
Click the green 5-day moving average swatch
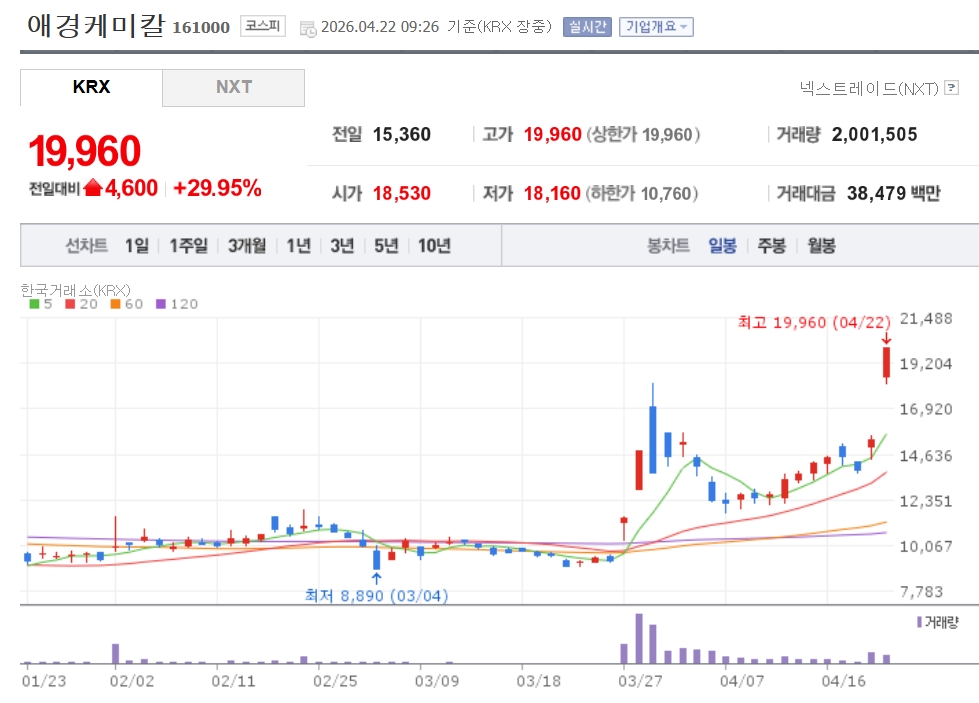[33, 304]
